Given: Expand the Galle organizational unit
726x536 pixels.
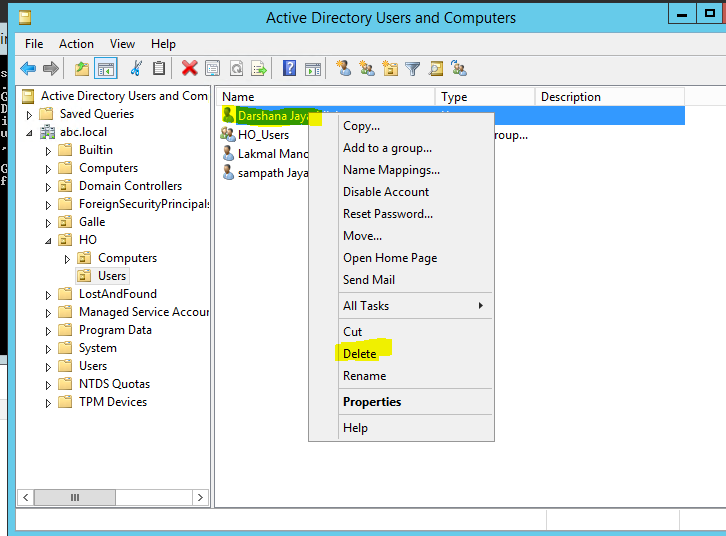Looking at the screenshot, I should pos(48,223).
